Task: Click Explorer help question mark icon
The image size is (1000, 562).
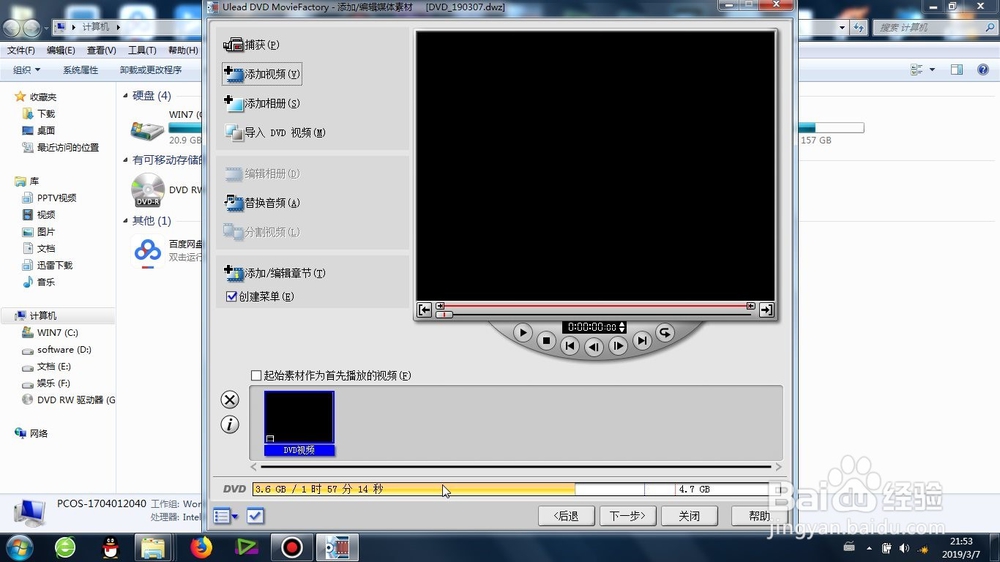Action: pyautogui.click(x=983, y=70)
